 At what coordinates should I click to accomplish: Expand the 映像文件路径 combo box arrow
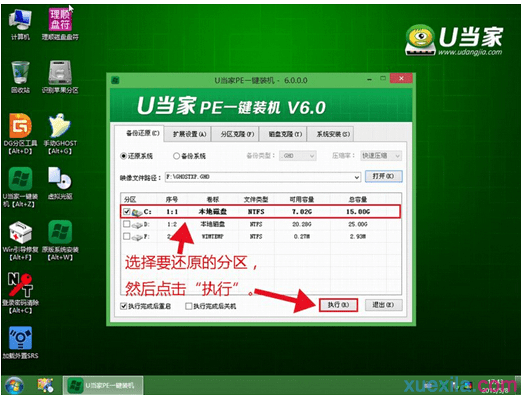tap(357, 177)
